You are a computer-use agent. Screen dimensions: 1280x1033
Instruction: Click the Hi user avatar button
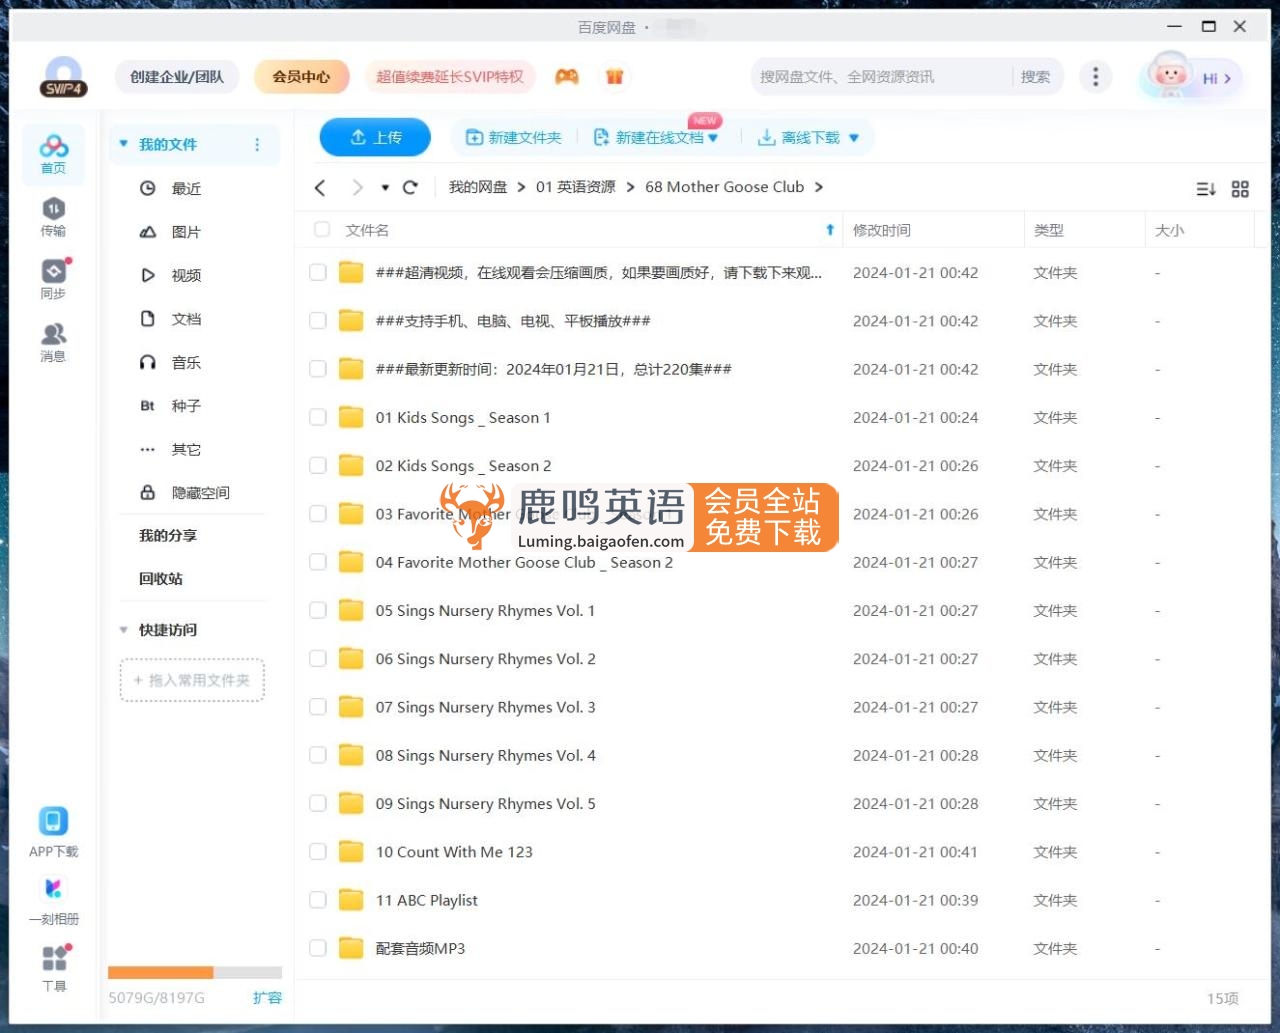1190,77
